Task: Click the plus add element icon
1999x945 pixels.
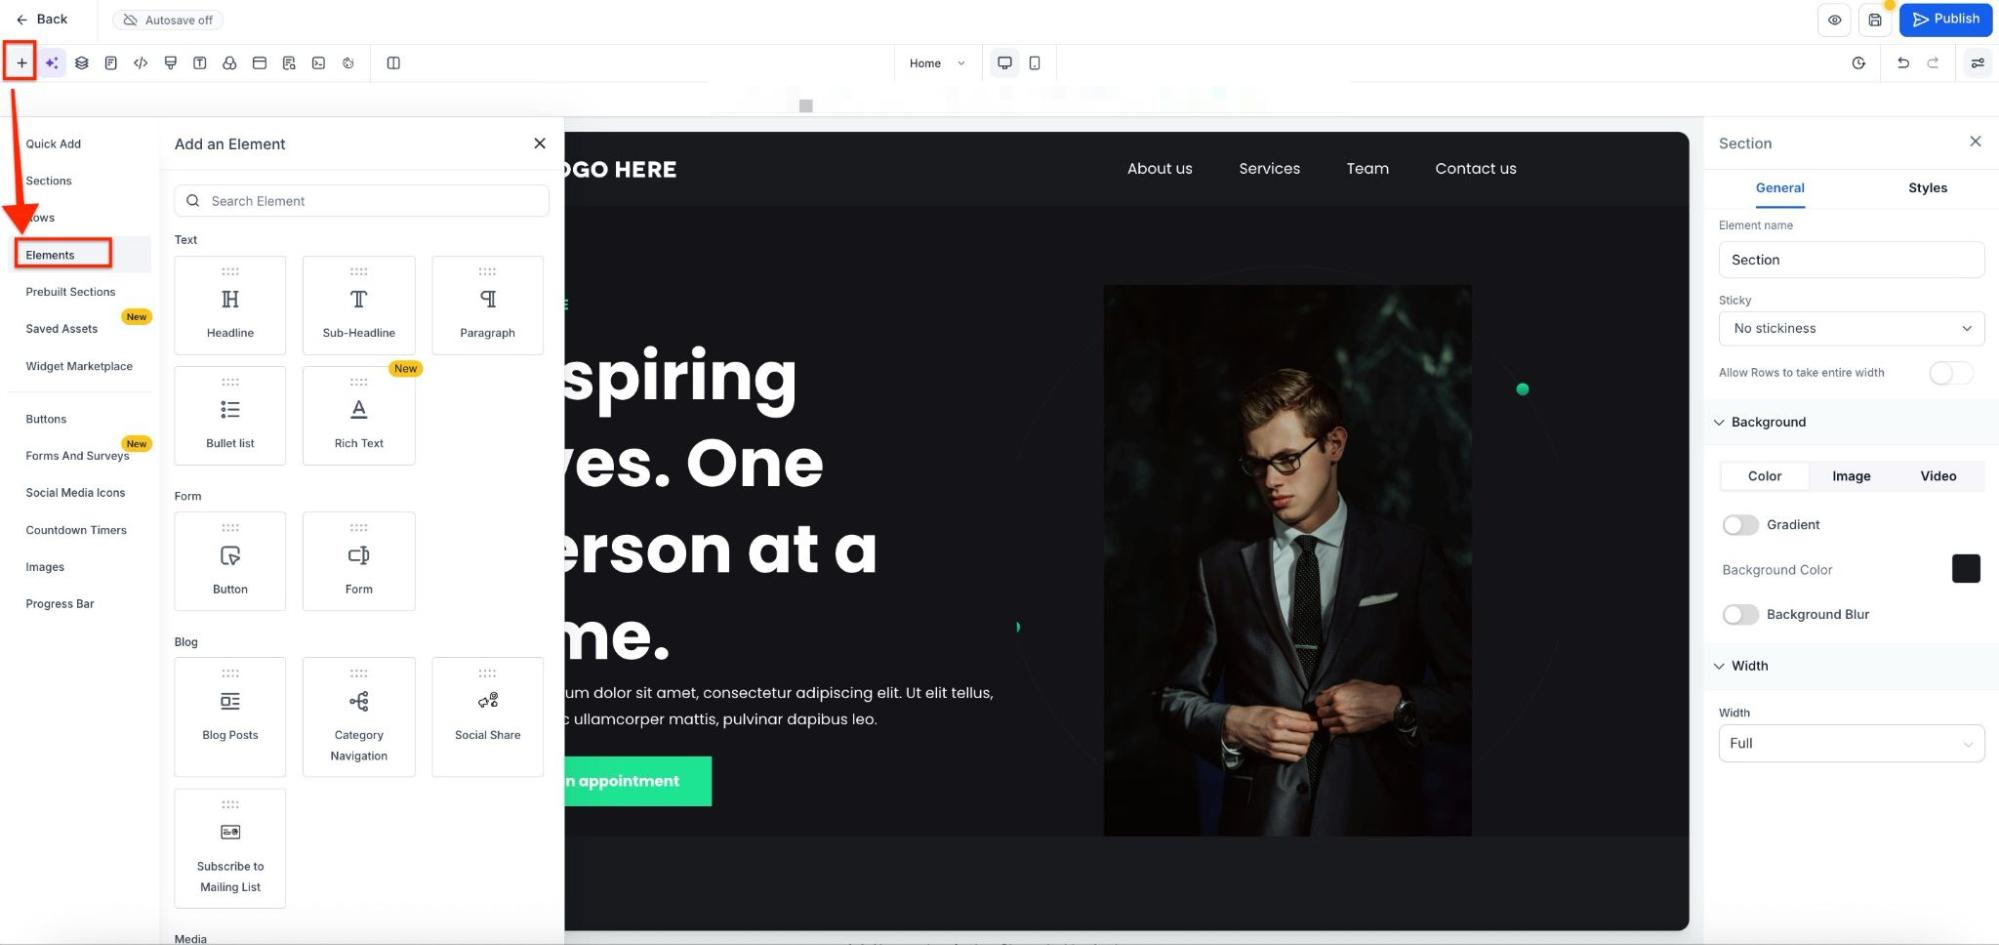Action: pyautogui.click(x=21, y=63)
